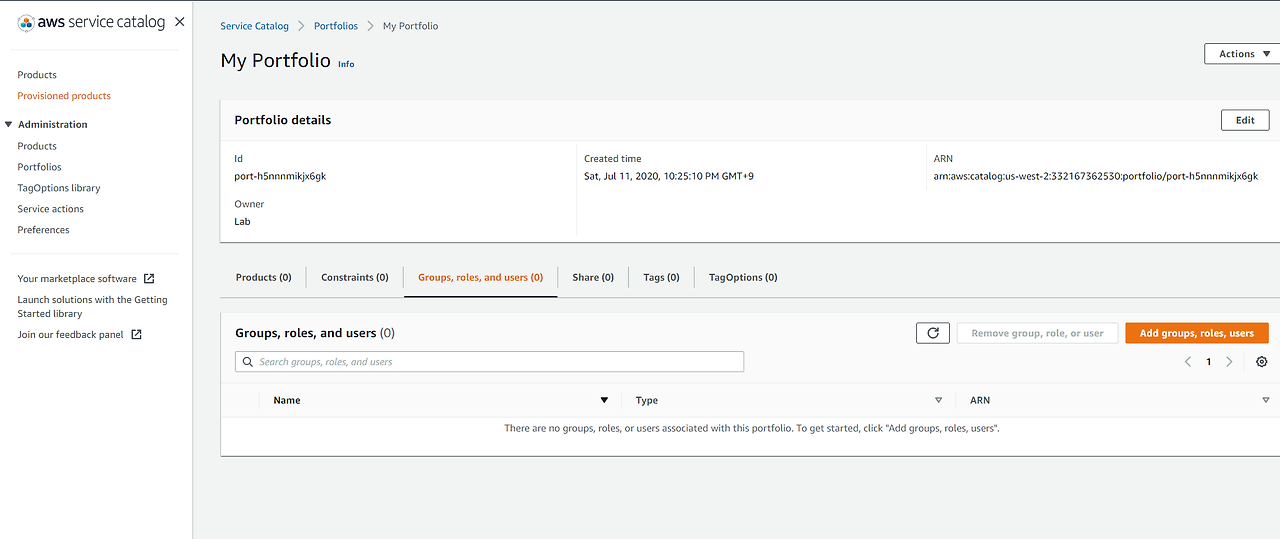The width and height of the screenshot is (1280, 539).
Task: Switch to Constraints (0) tab
Action: tap(355, 278)
